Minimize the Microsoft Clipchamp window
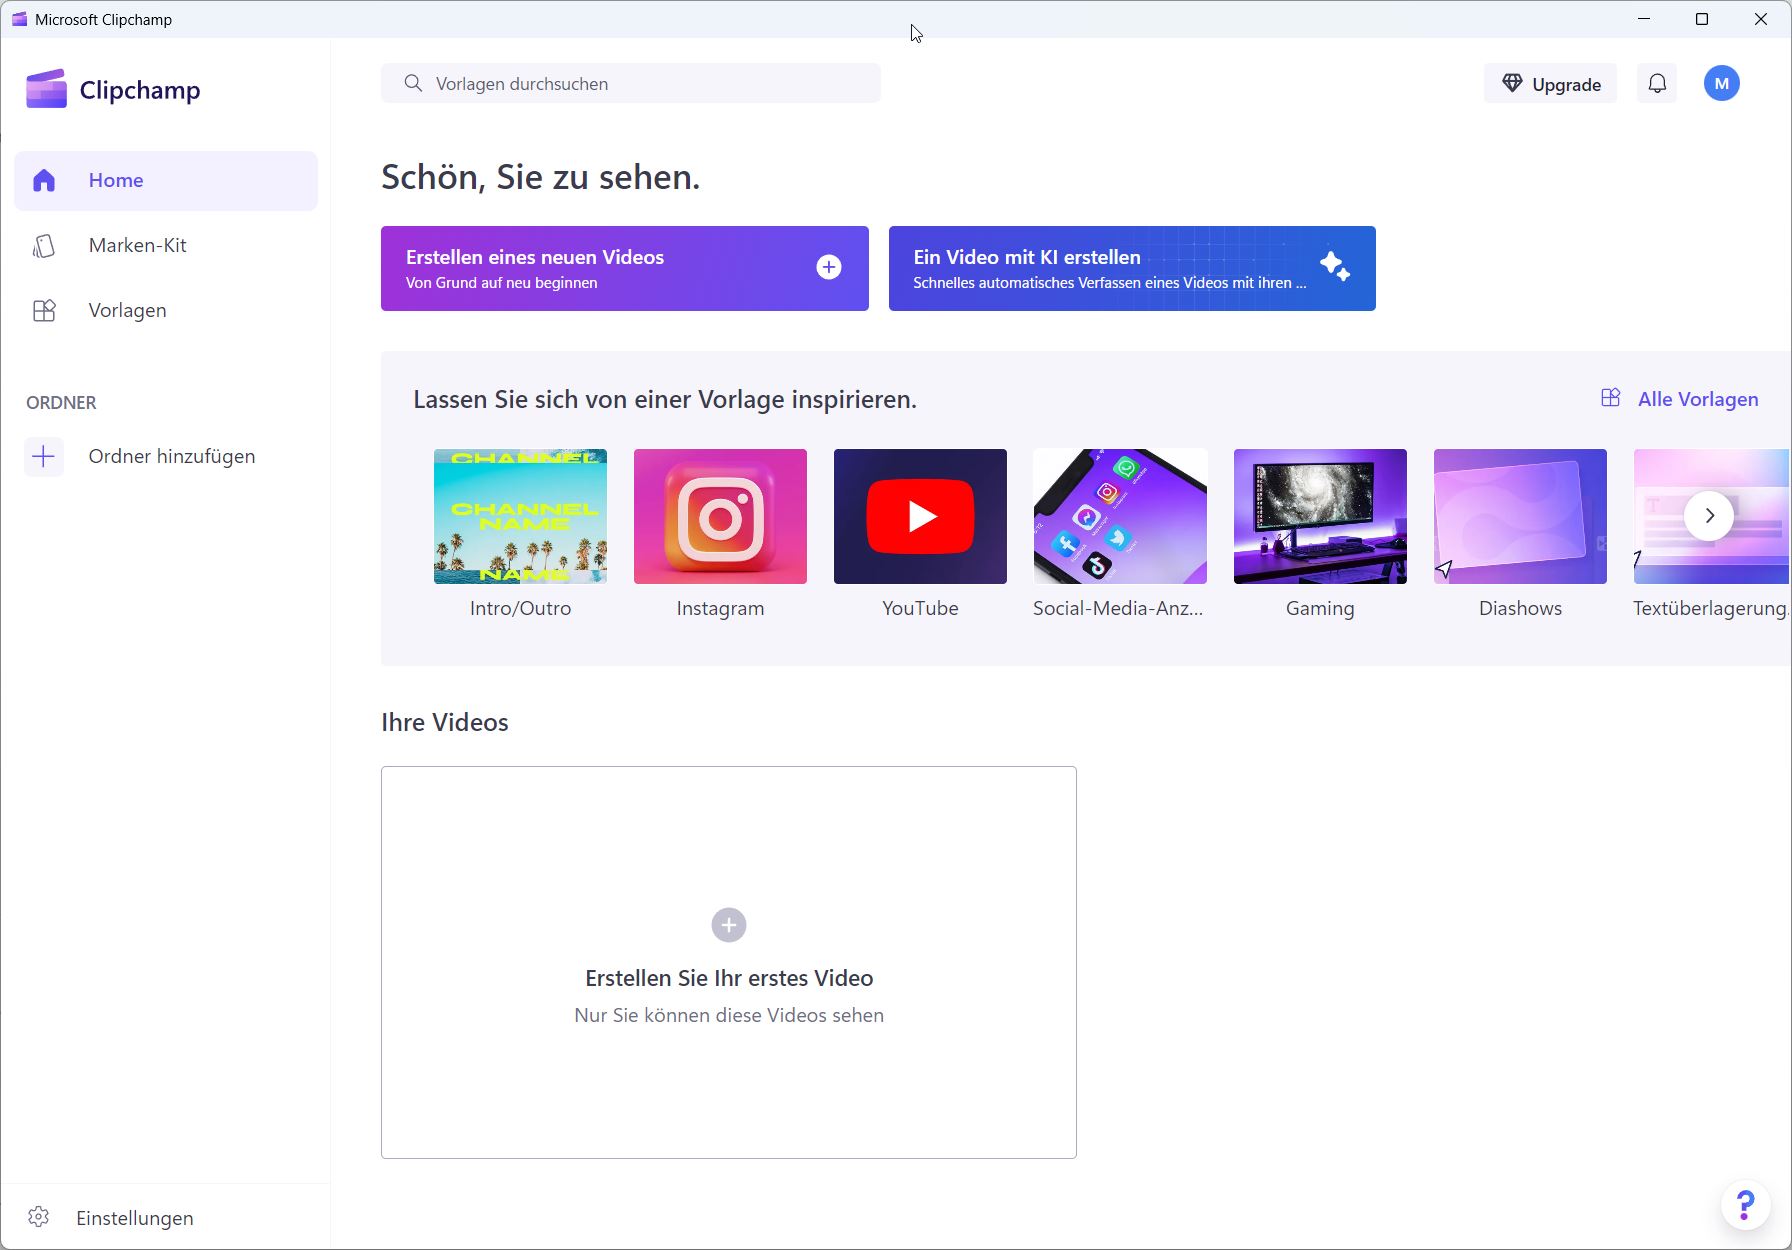The width and height of the screenshot is (1792, 1250). click(x=1644, y=19)
